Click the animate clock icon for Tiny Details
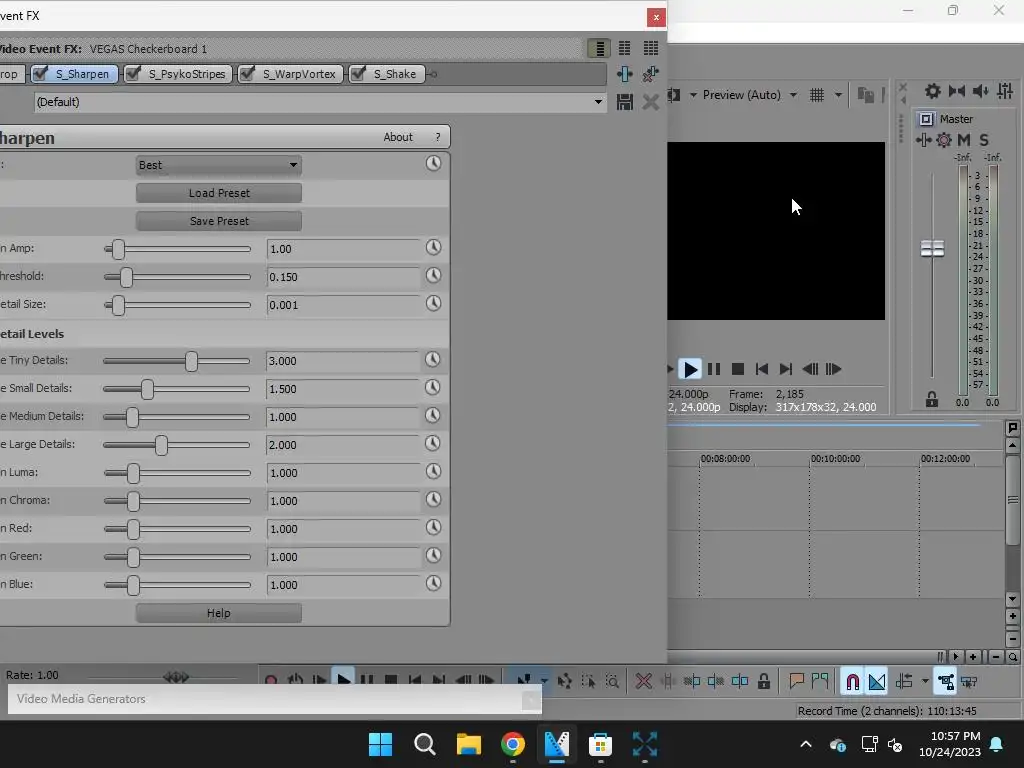1024x768 pixels. (x=433, y=360)
